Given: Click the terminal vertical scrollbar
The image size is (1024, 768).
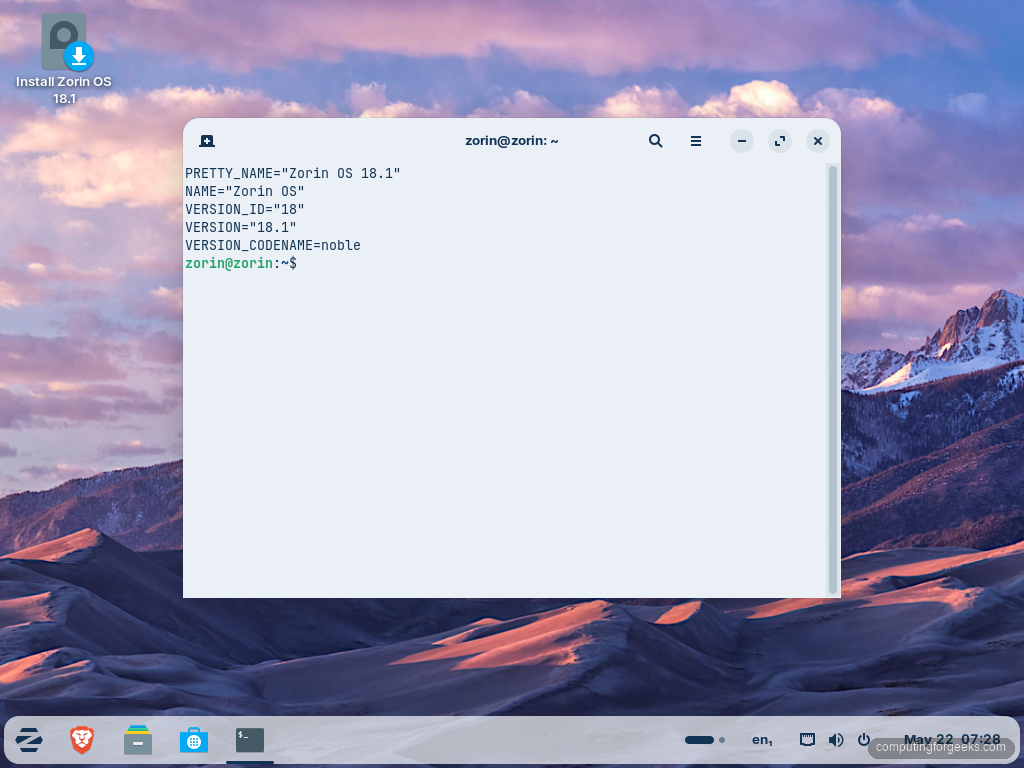Looking at the screenshot, I should (833, 379).
